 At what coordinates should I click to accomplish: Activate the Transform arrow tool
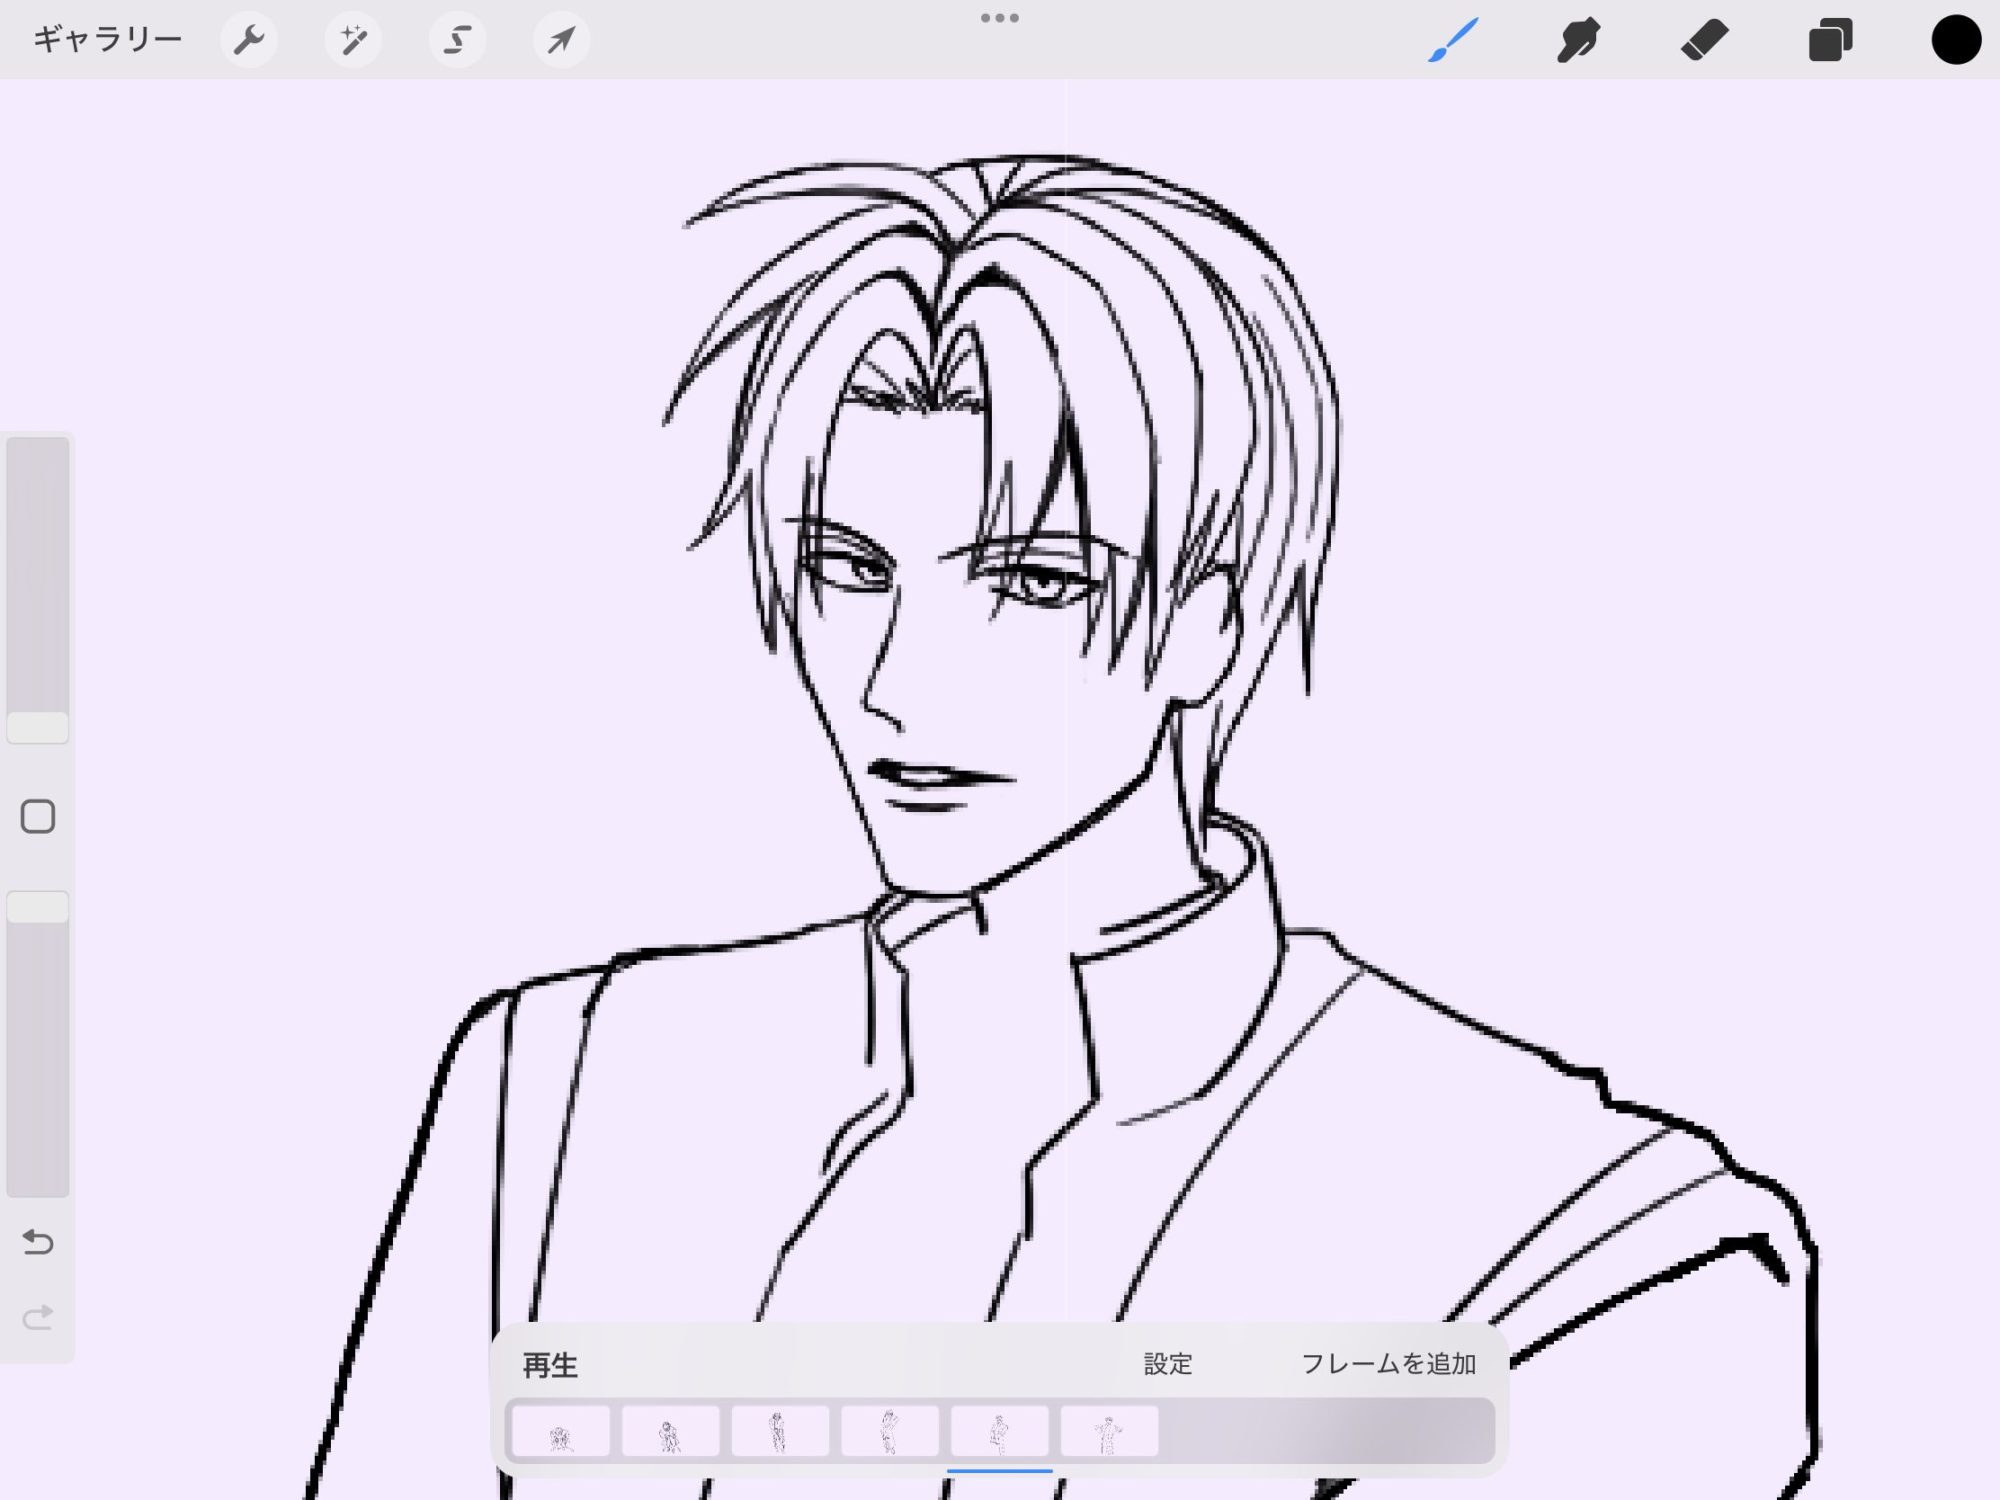click(561, 40)
